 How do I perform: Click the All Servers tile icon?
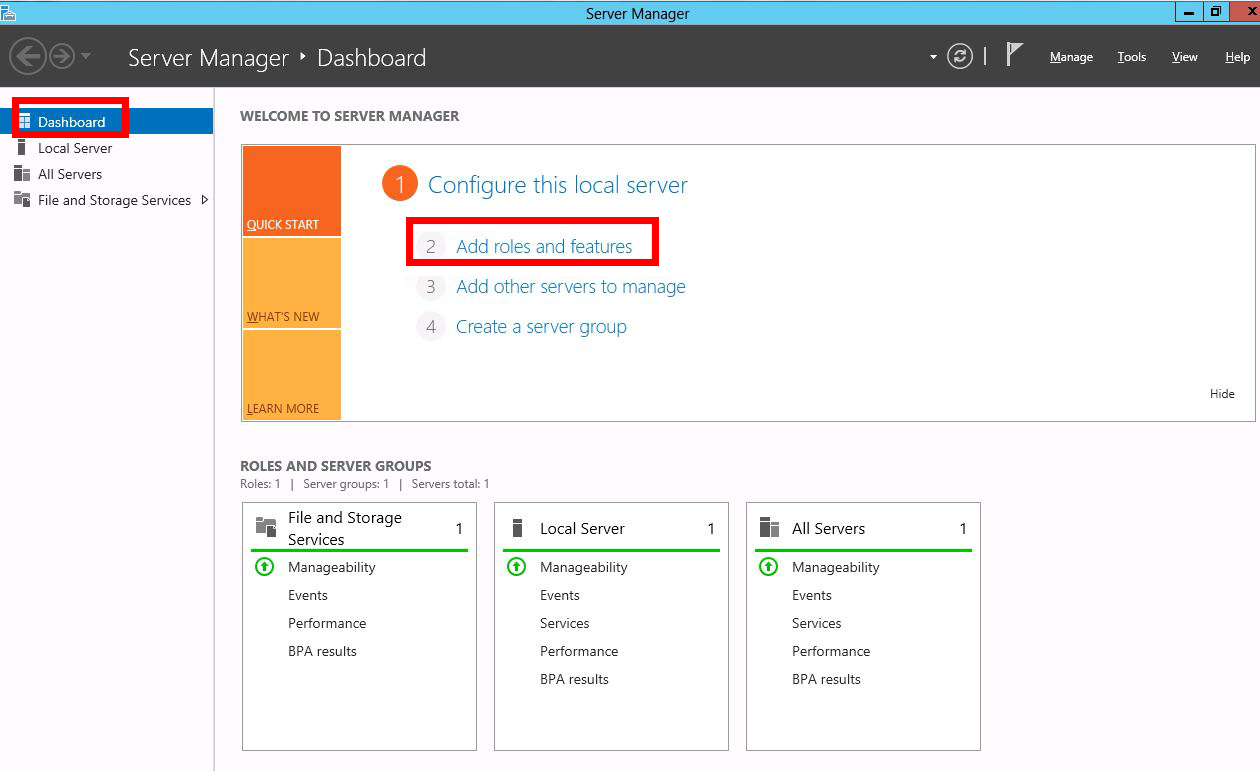point(769,527)
